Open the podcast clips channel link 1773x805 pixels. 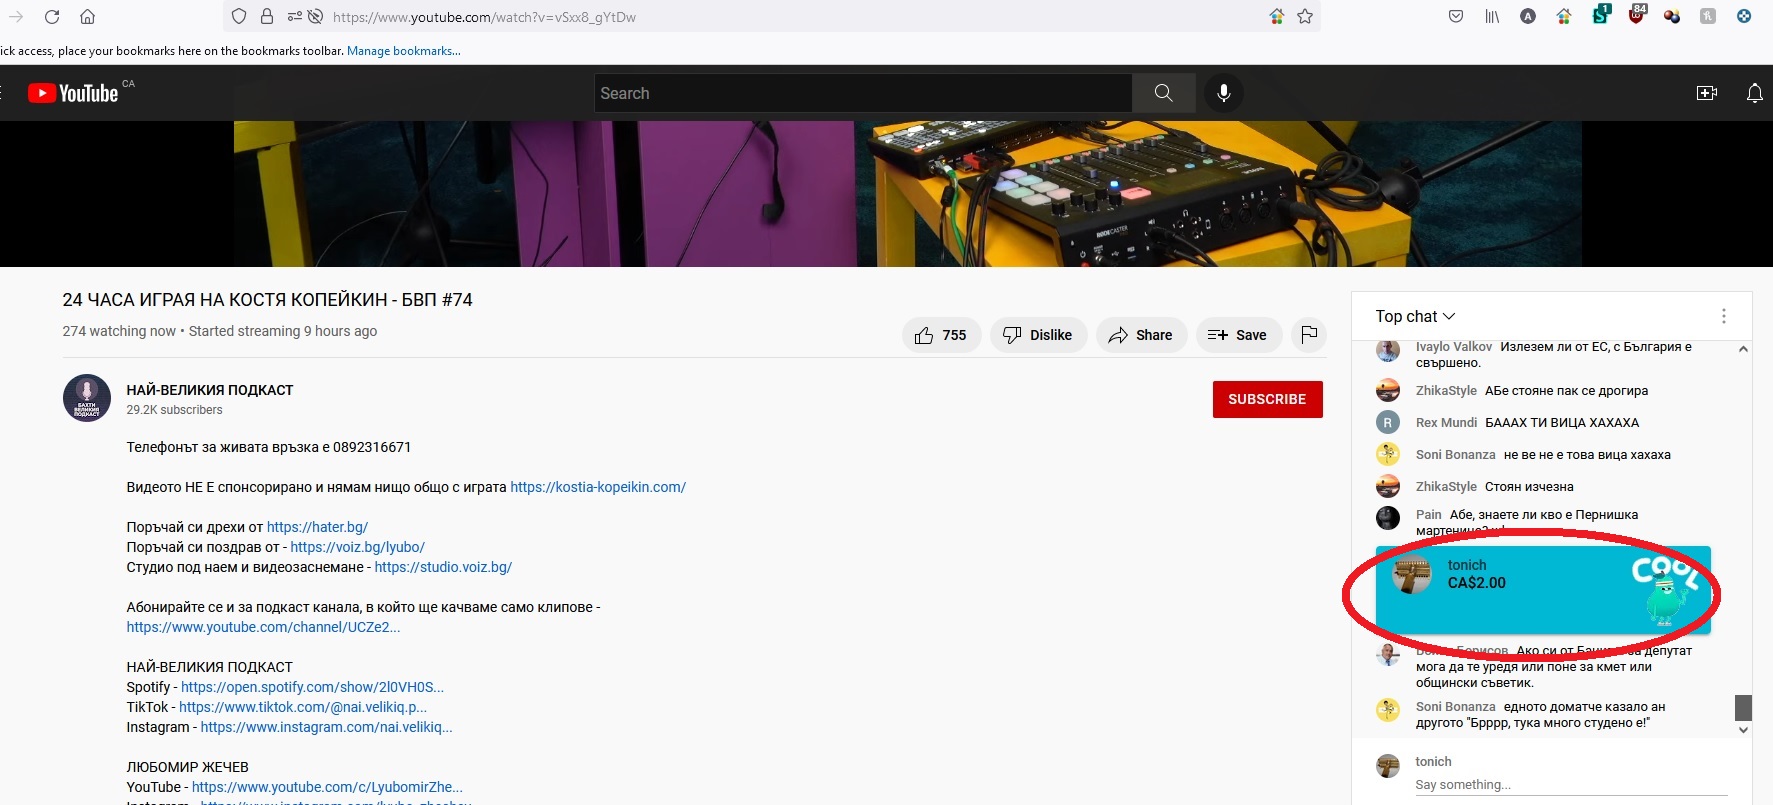(x=263, y=627)
